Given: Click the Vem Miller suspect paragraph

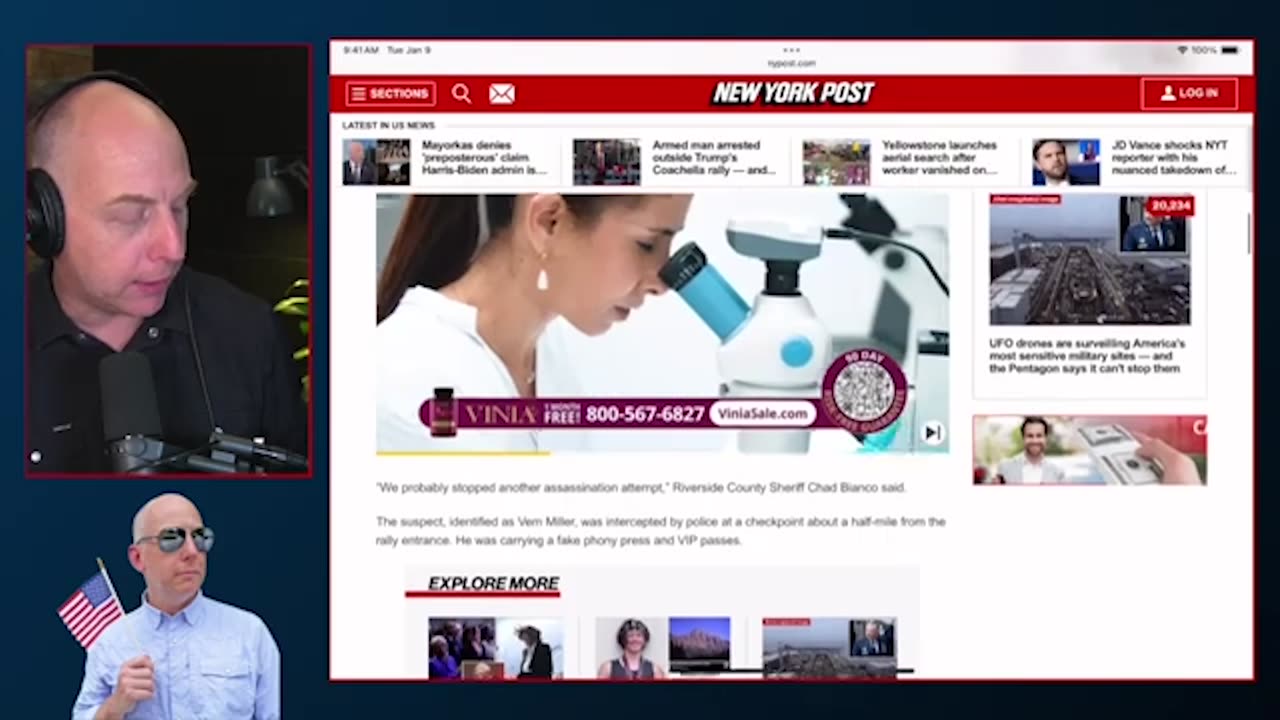Looking at the screenshot, I should 660,531.
